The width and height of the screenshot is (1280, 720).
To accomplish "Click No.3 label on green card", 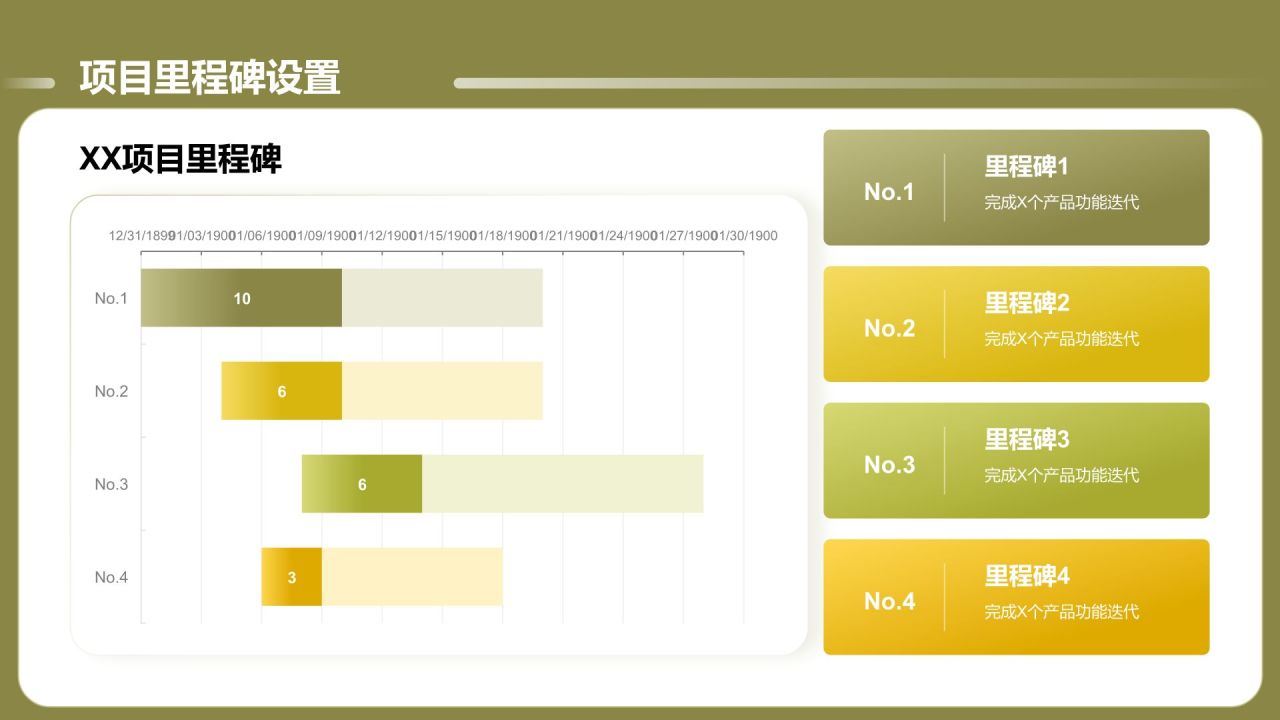I will pyautogui.click(x=889, y=465).
